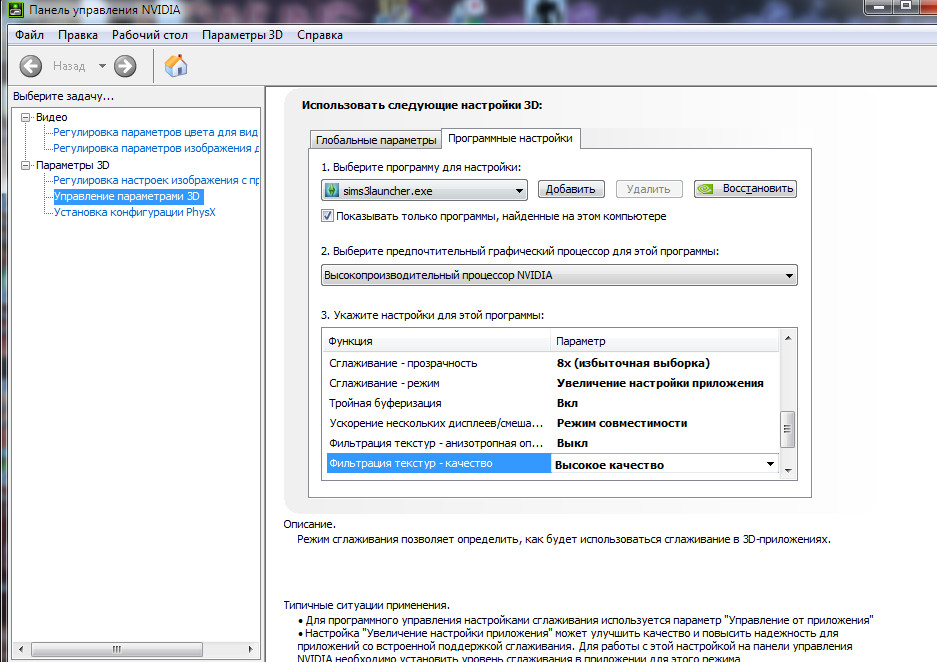Open 'Регулировка параметров изображения' video link
Screen dimensions: 937x662
click(156, 148)
